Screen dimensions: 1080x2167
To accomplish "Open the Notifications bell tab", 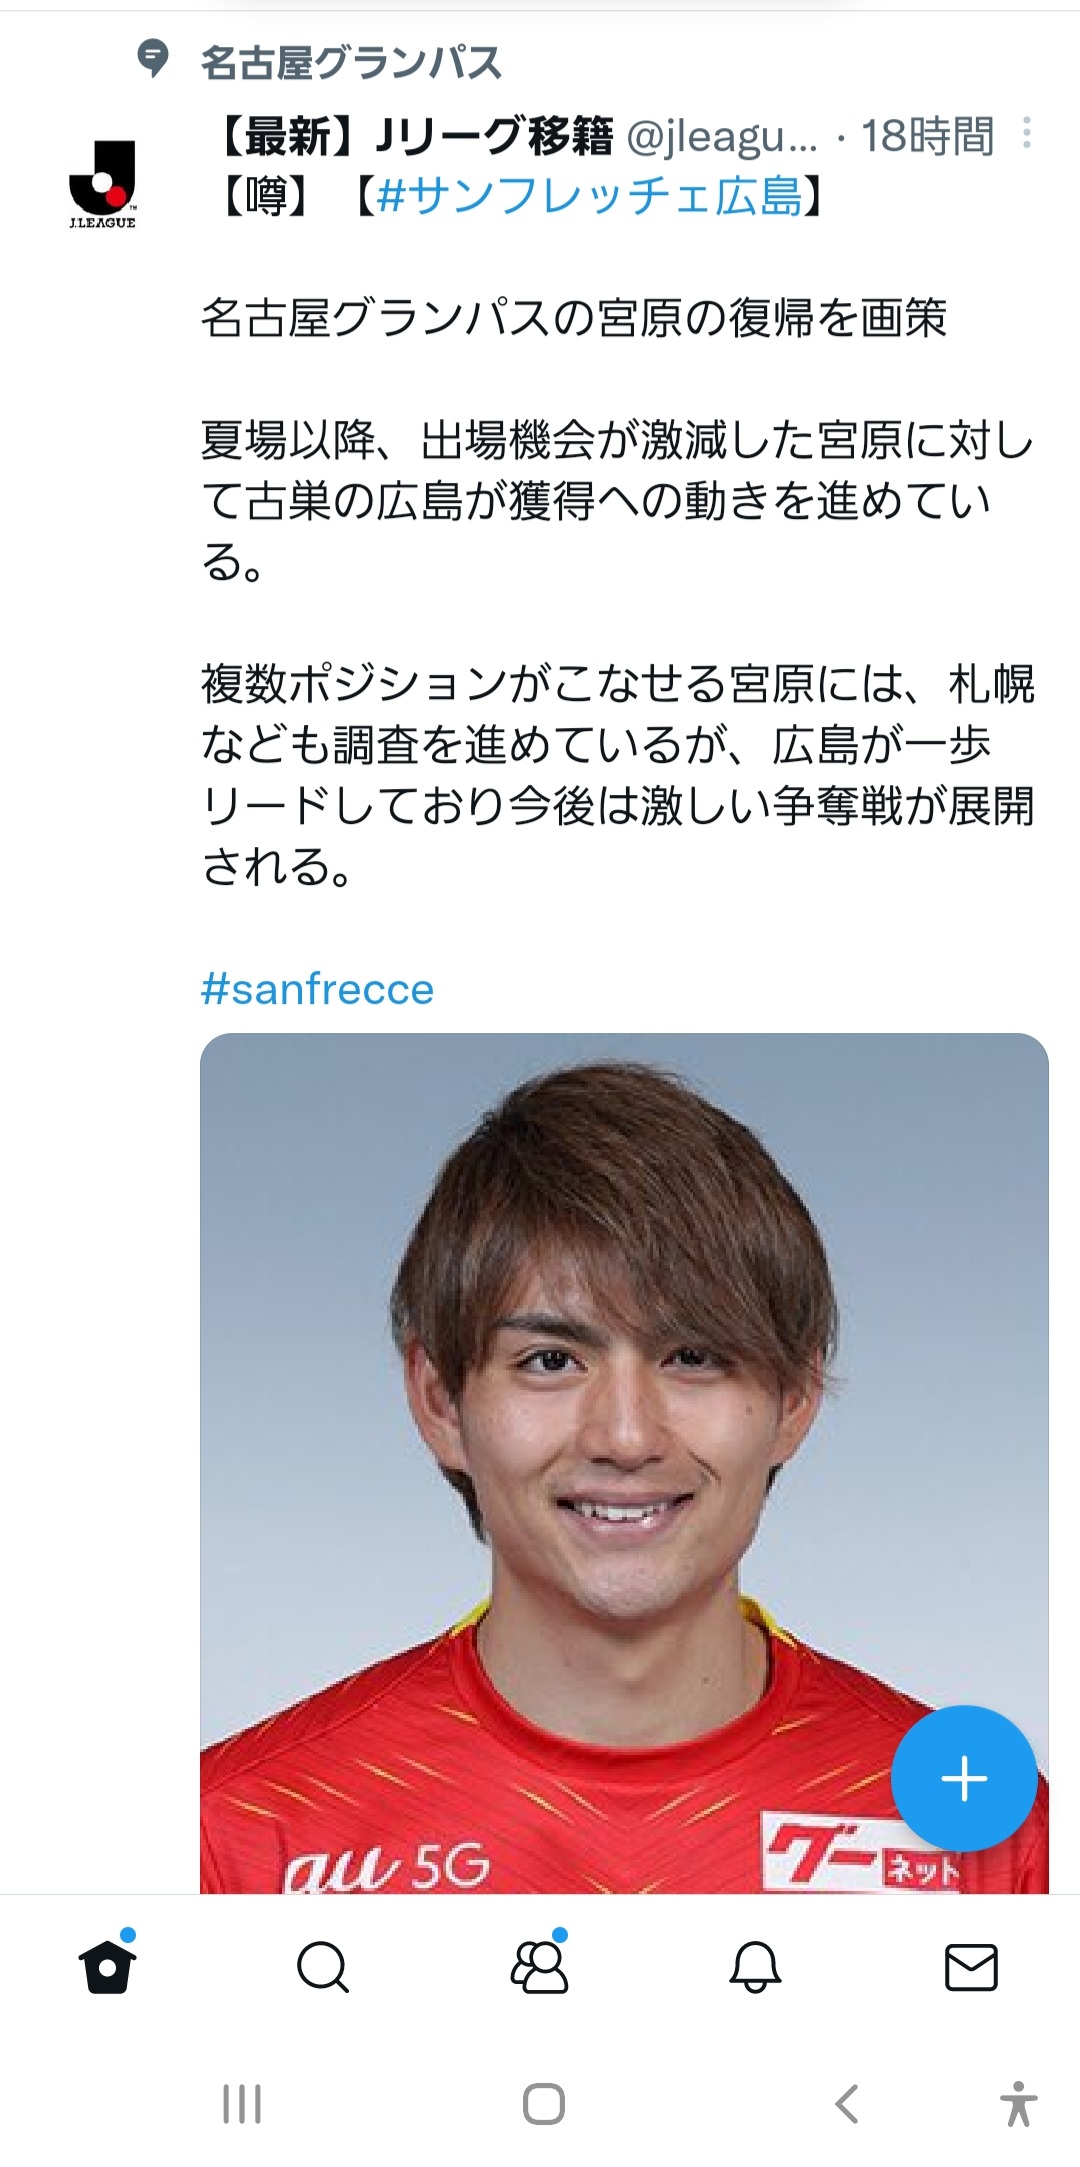I will [755, 1967].
